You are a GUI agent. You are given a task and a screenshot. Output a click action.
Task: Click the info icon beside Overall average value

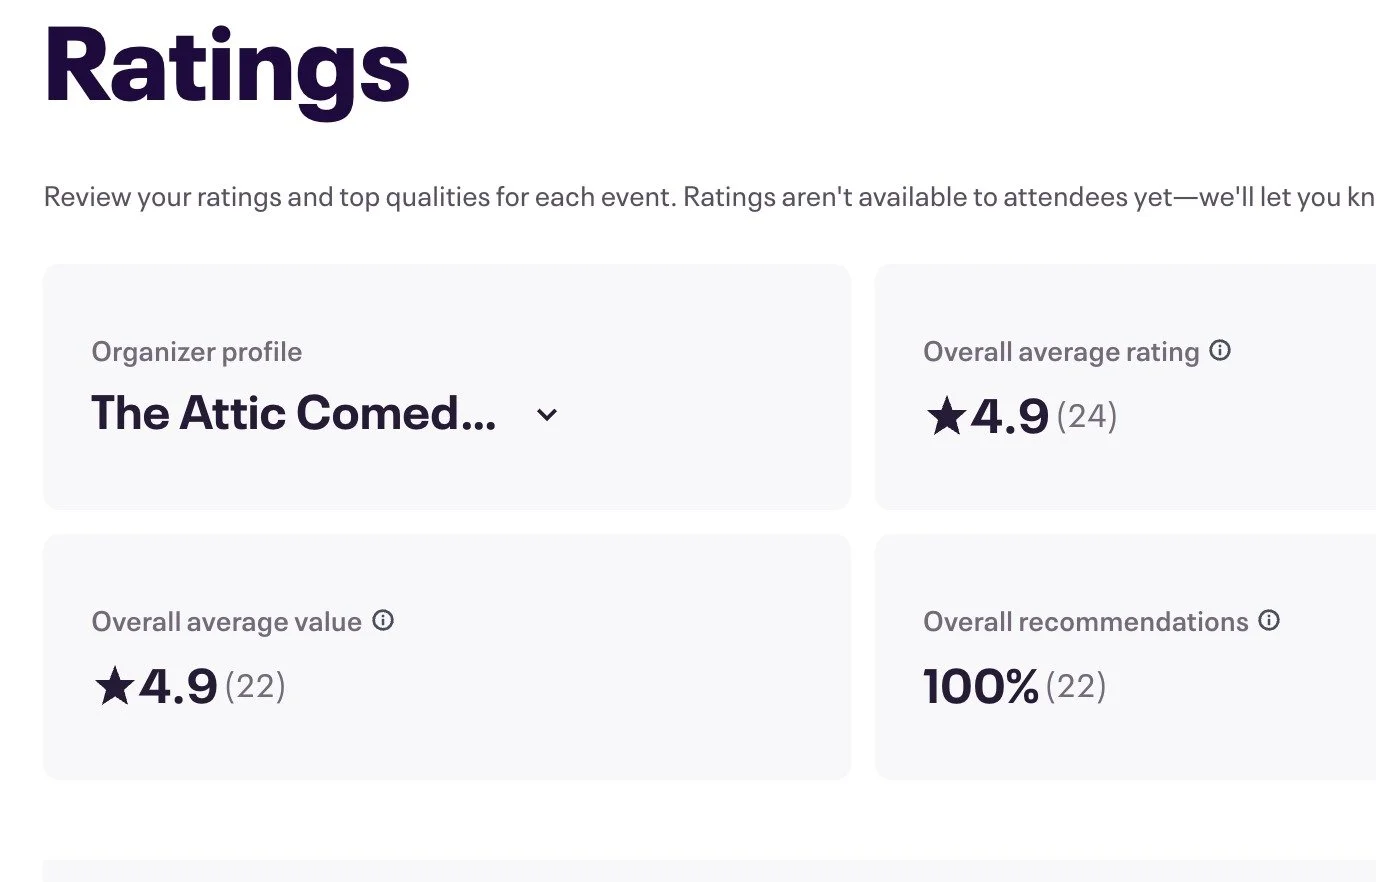click(x=383, y=621)
